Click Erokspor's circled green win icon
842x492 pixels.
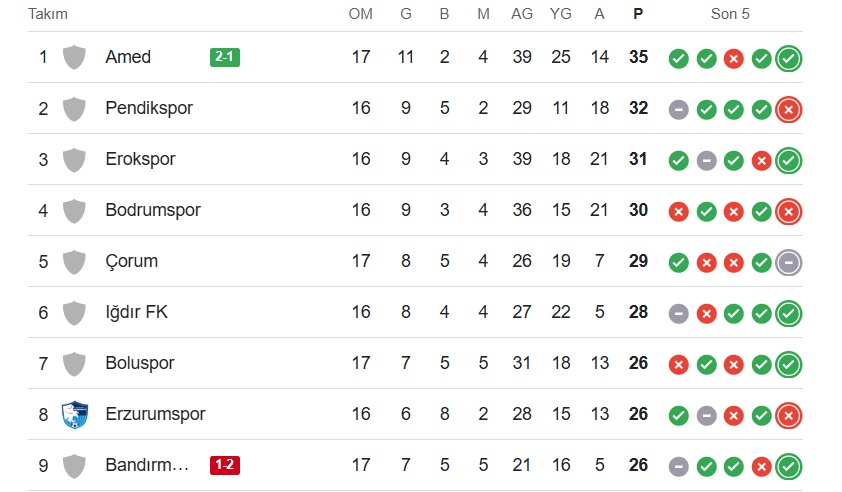click(789, 160)
